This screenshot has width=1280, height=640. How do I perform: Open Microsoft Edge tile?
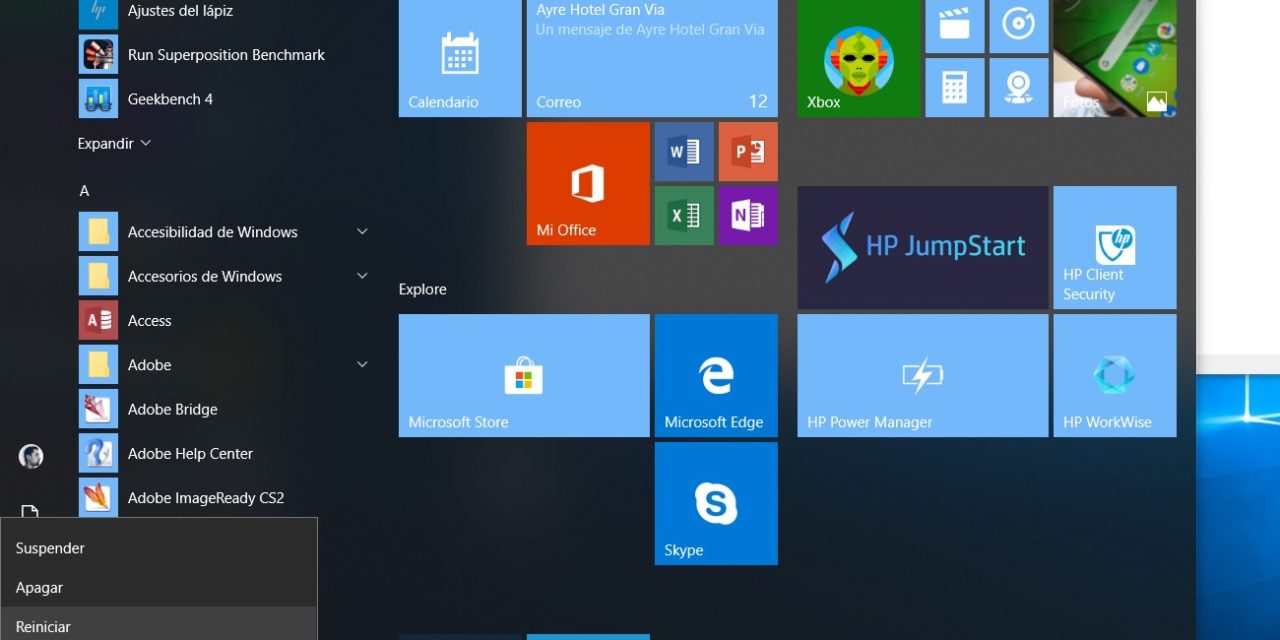click(715, 375)
